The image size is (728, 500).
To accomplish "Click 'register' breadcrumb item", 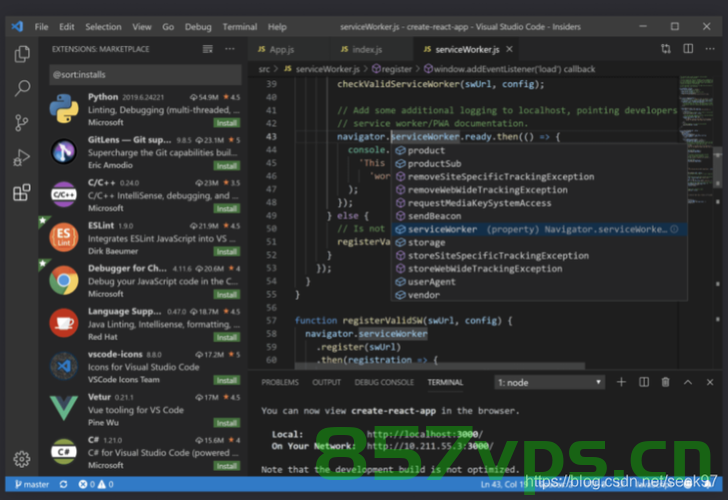I will coord(392,69).
